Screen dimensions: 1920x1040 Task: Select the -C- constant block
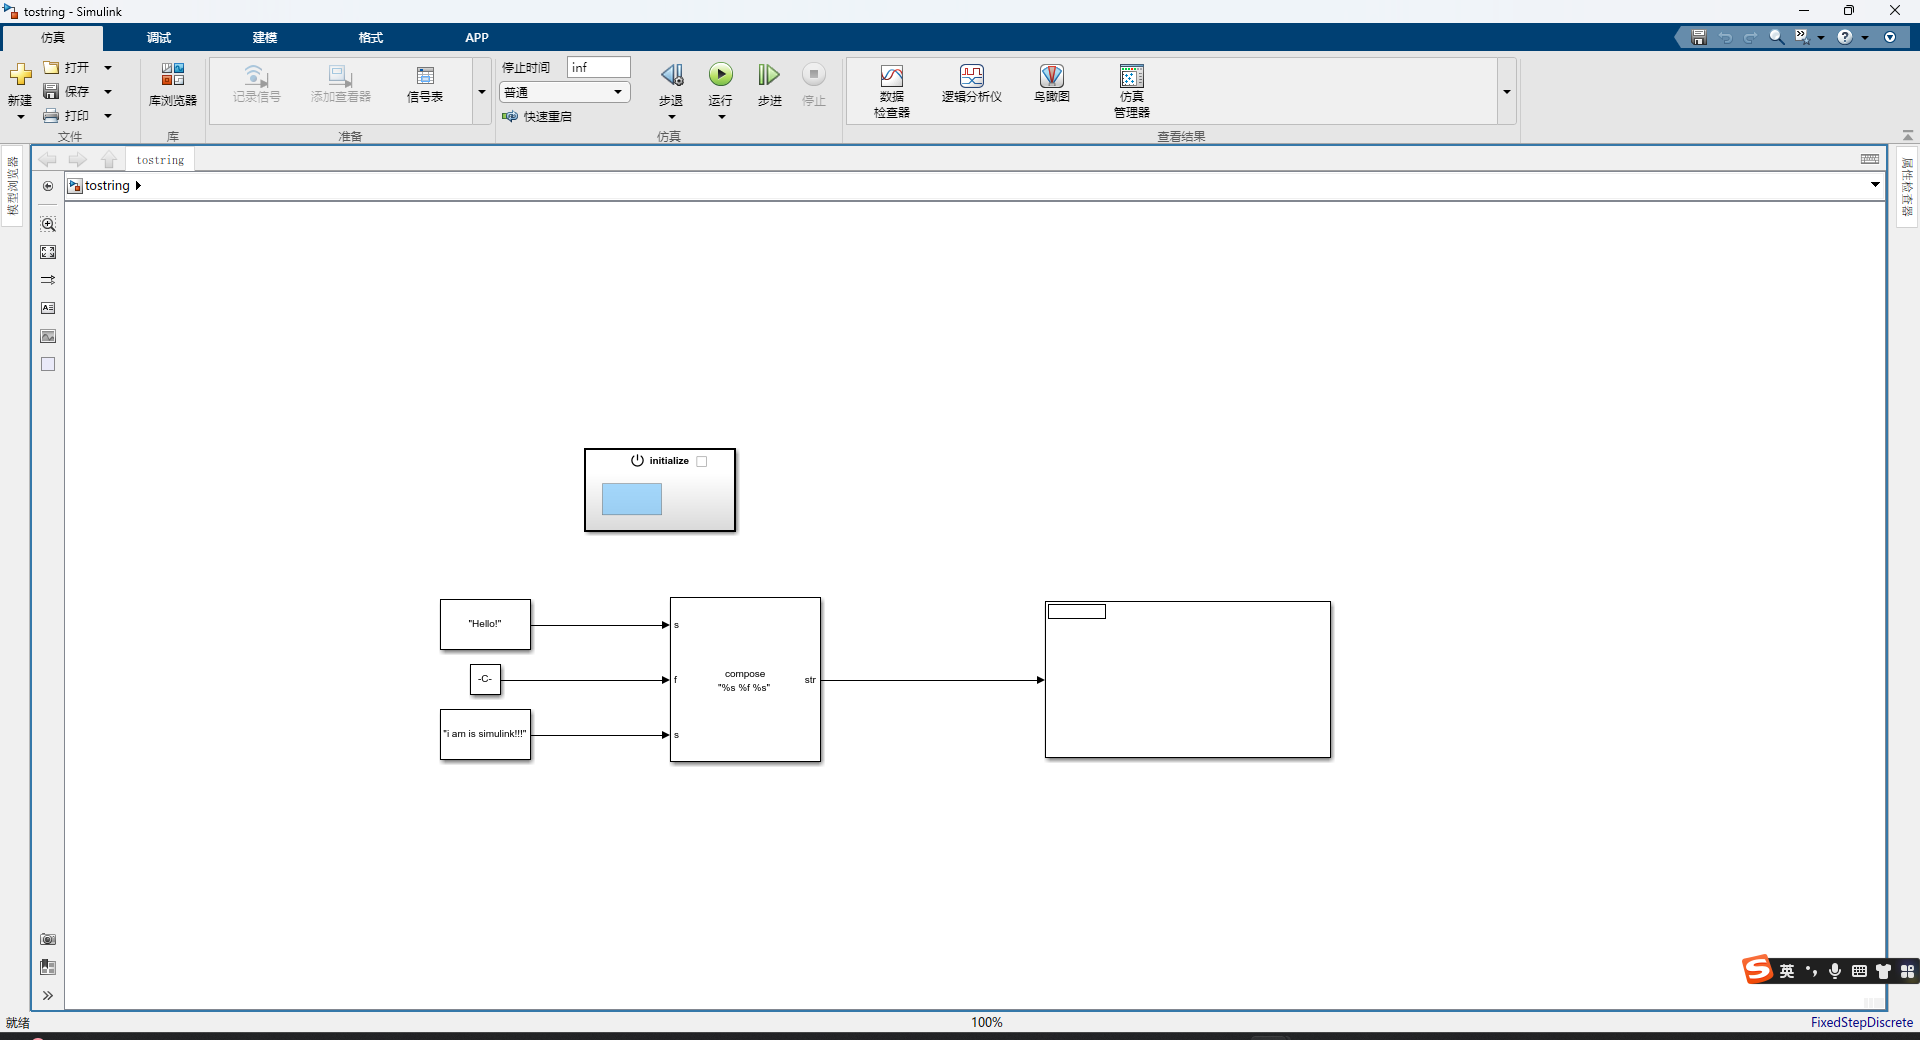click(485, 679)
